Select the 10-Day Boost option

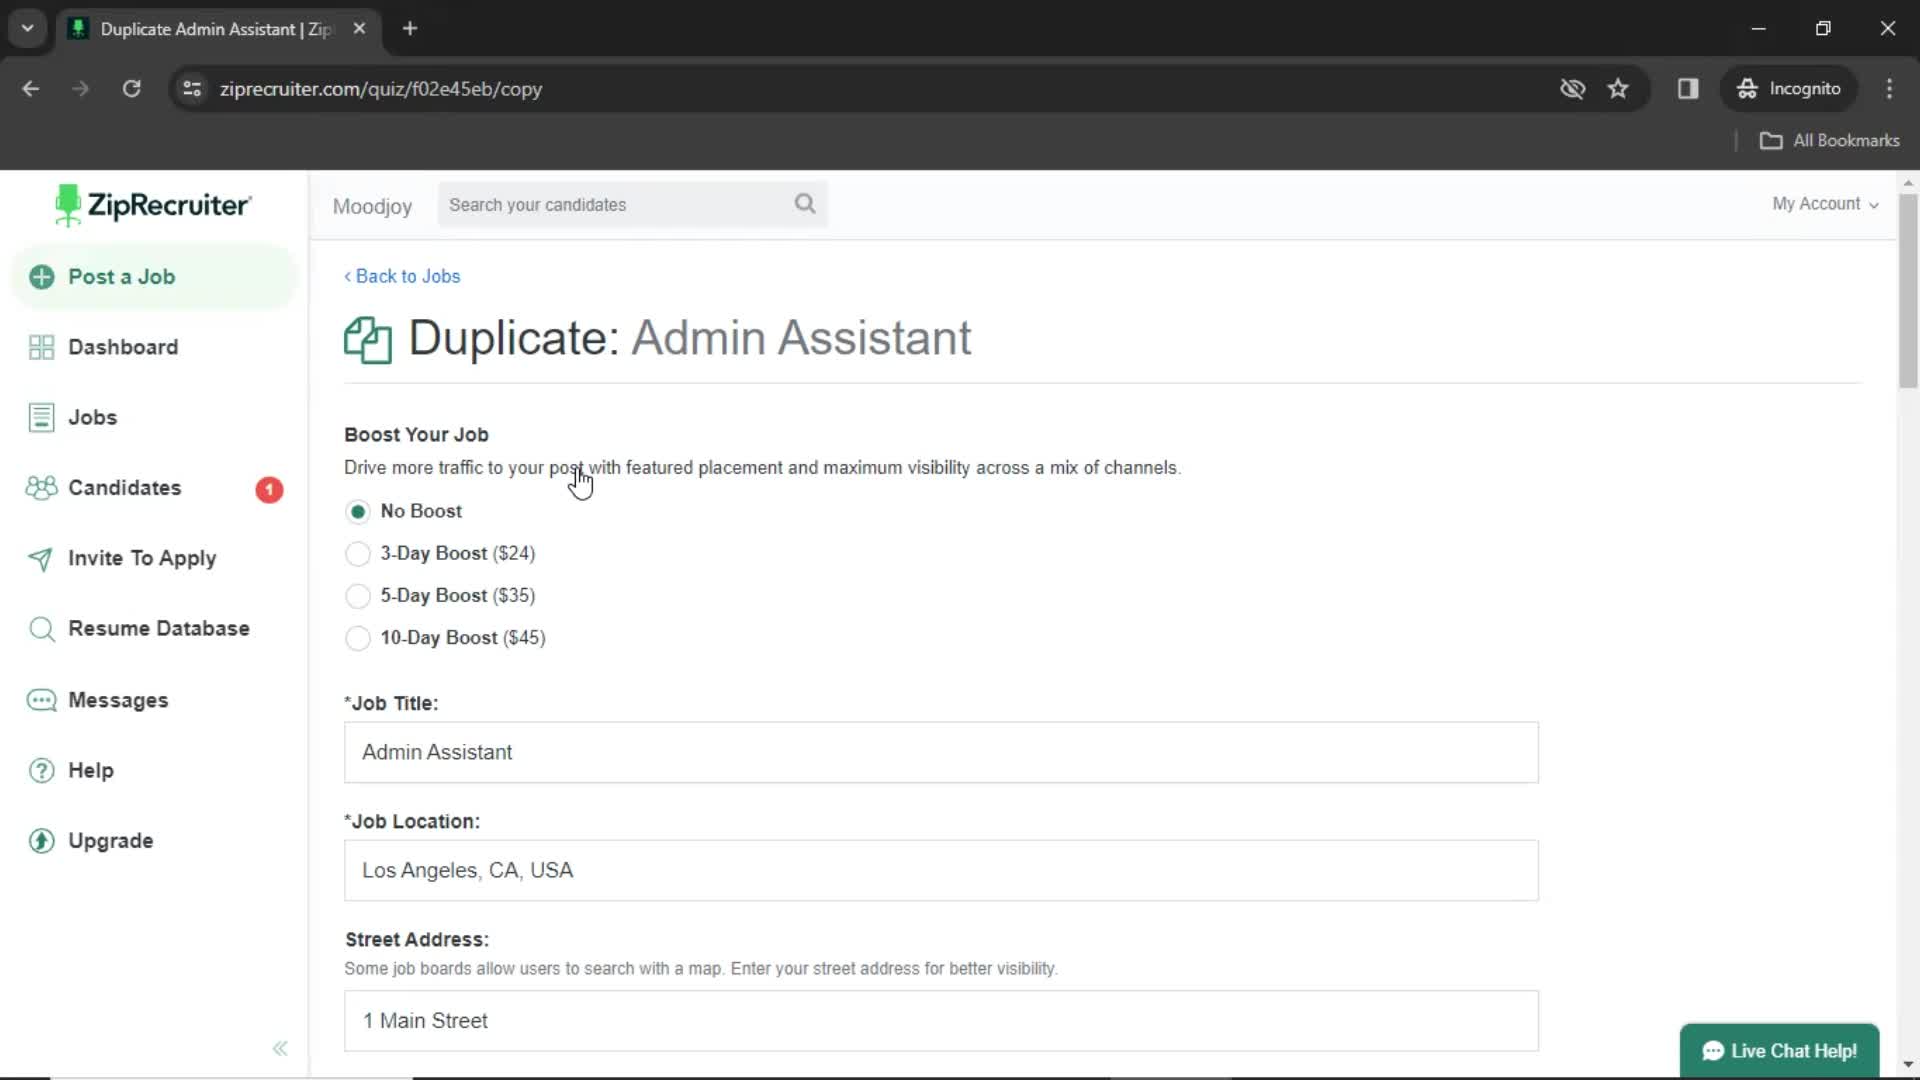pyautogui.click(x=357, y=637)
